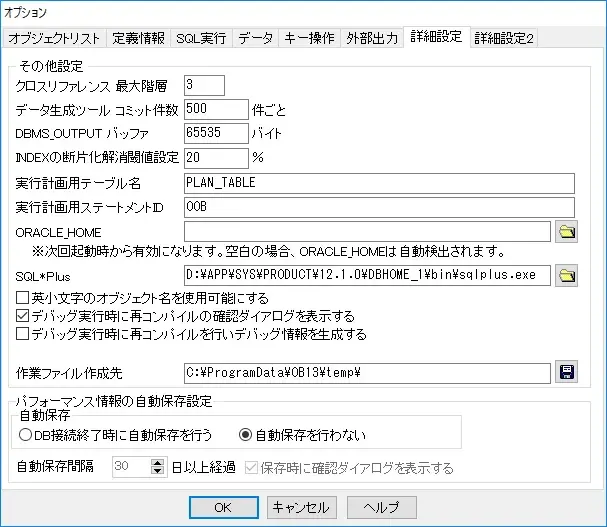Screen dimensions: 607x527
Task: Check デバッグ情報を生成する checkbox
Action: coord(23,334)
